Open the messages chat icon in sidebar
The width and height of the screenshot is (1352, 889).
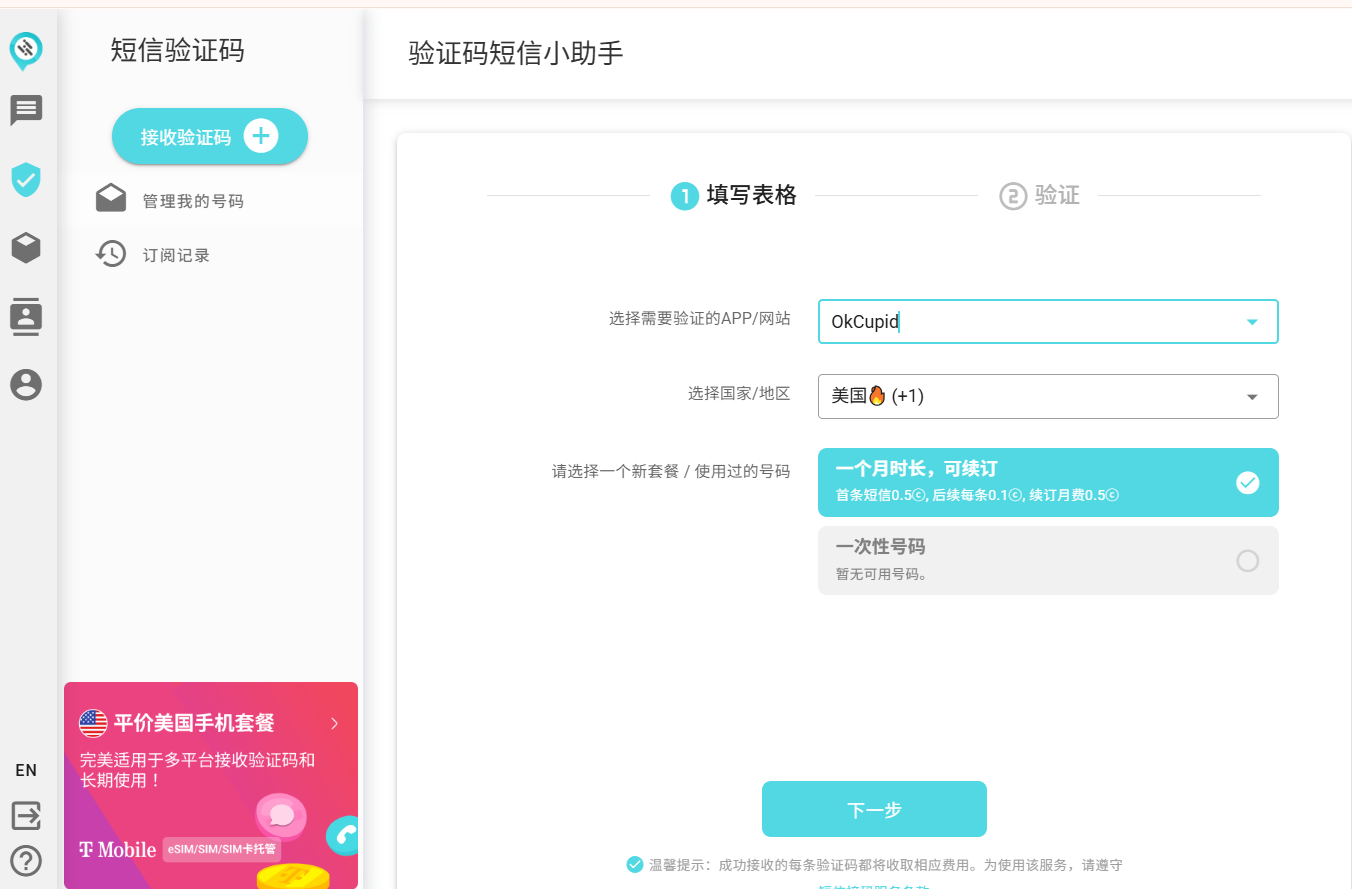click(26, 111)
